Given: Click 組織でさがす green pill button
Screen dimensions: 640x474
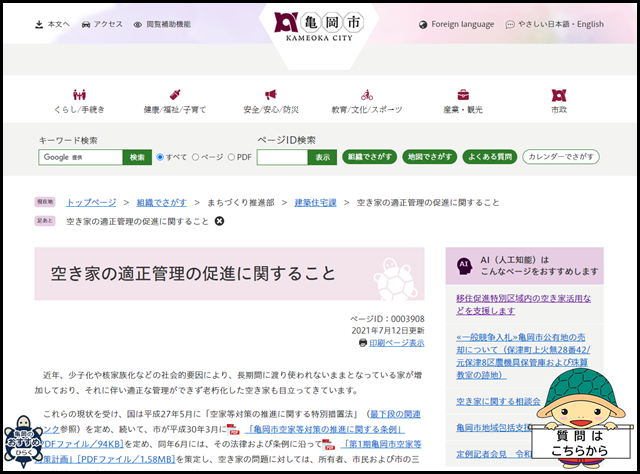Looking at the screenshot, I should pyautogui.click(x=369, y=157).
